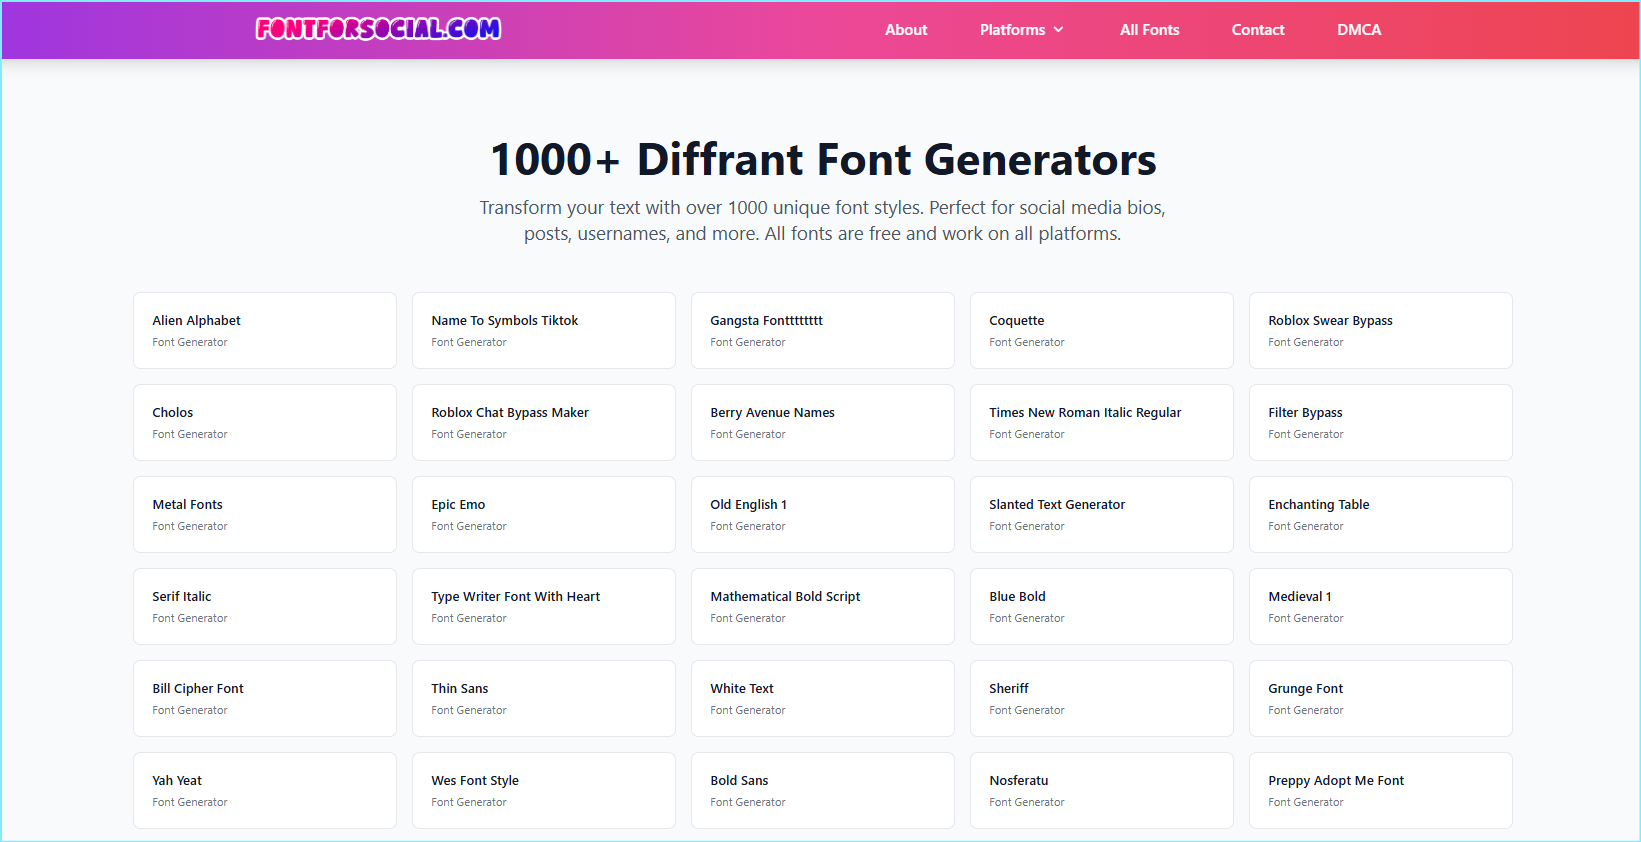Click the FontForSocial.com logo
This screenshot has width=1641, height=842.
point(378,29)
